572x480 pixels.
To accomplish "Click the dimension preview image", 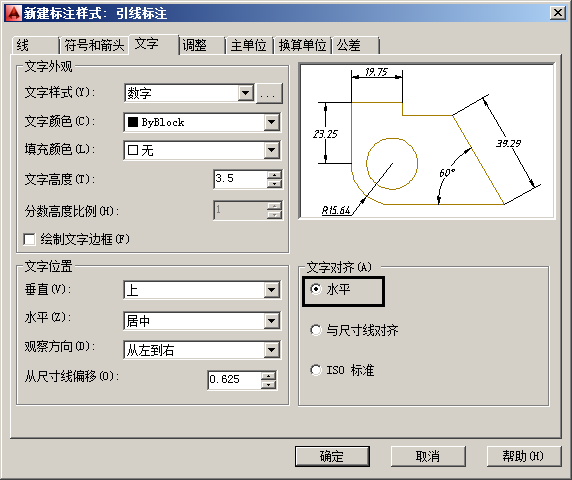I will point(426,141).
